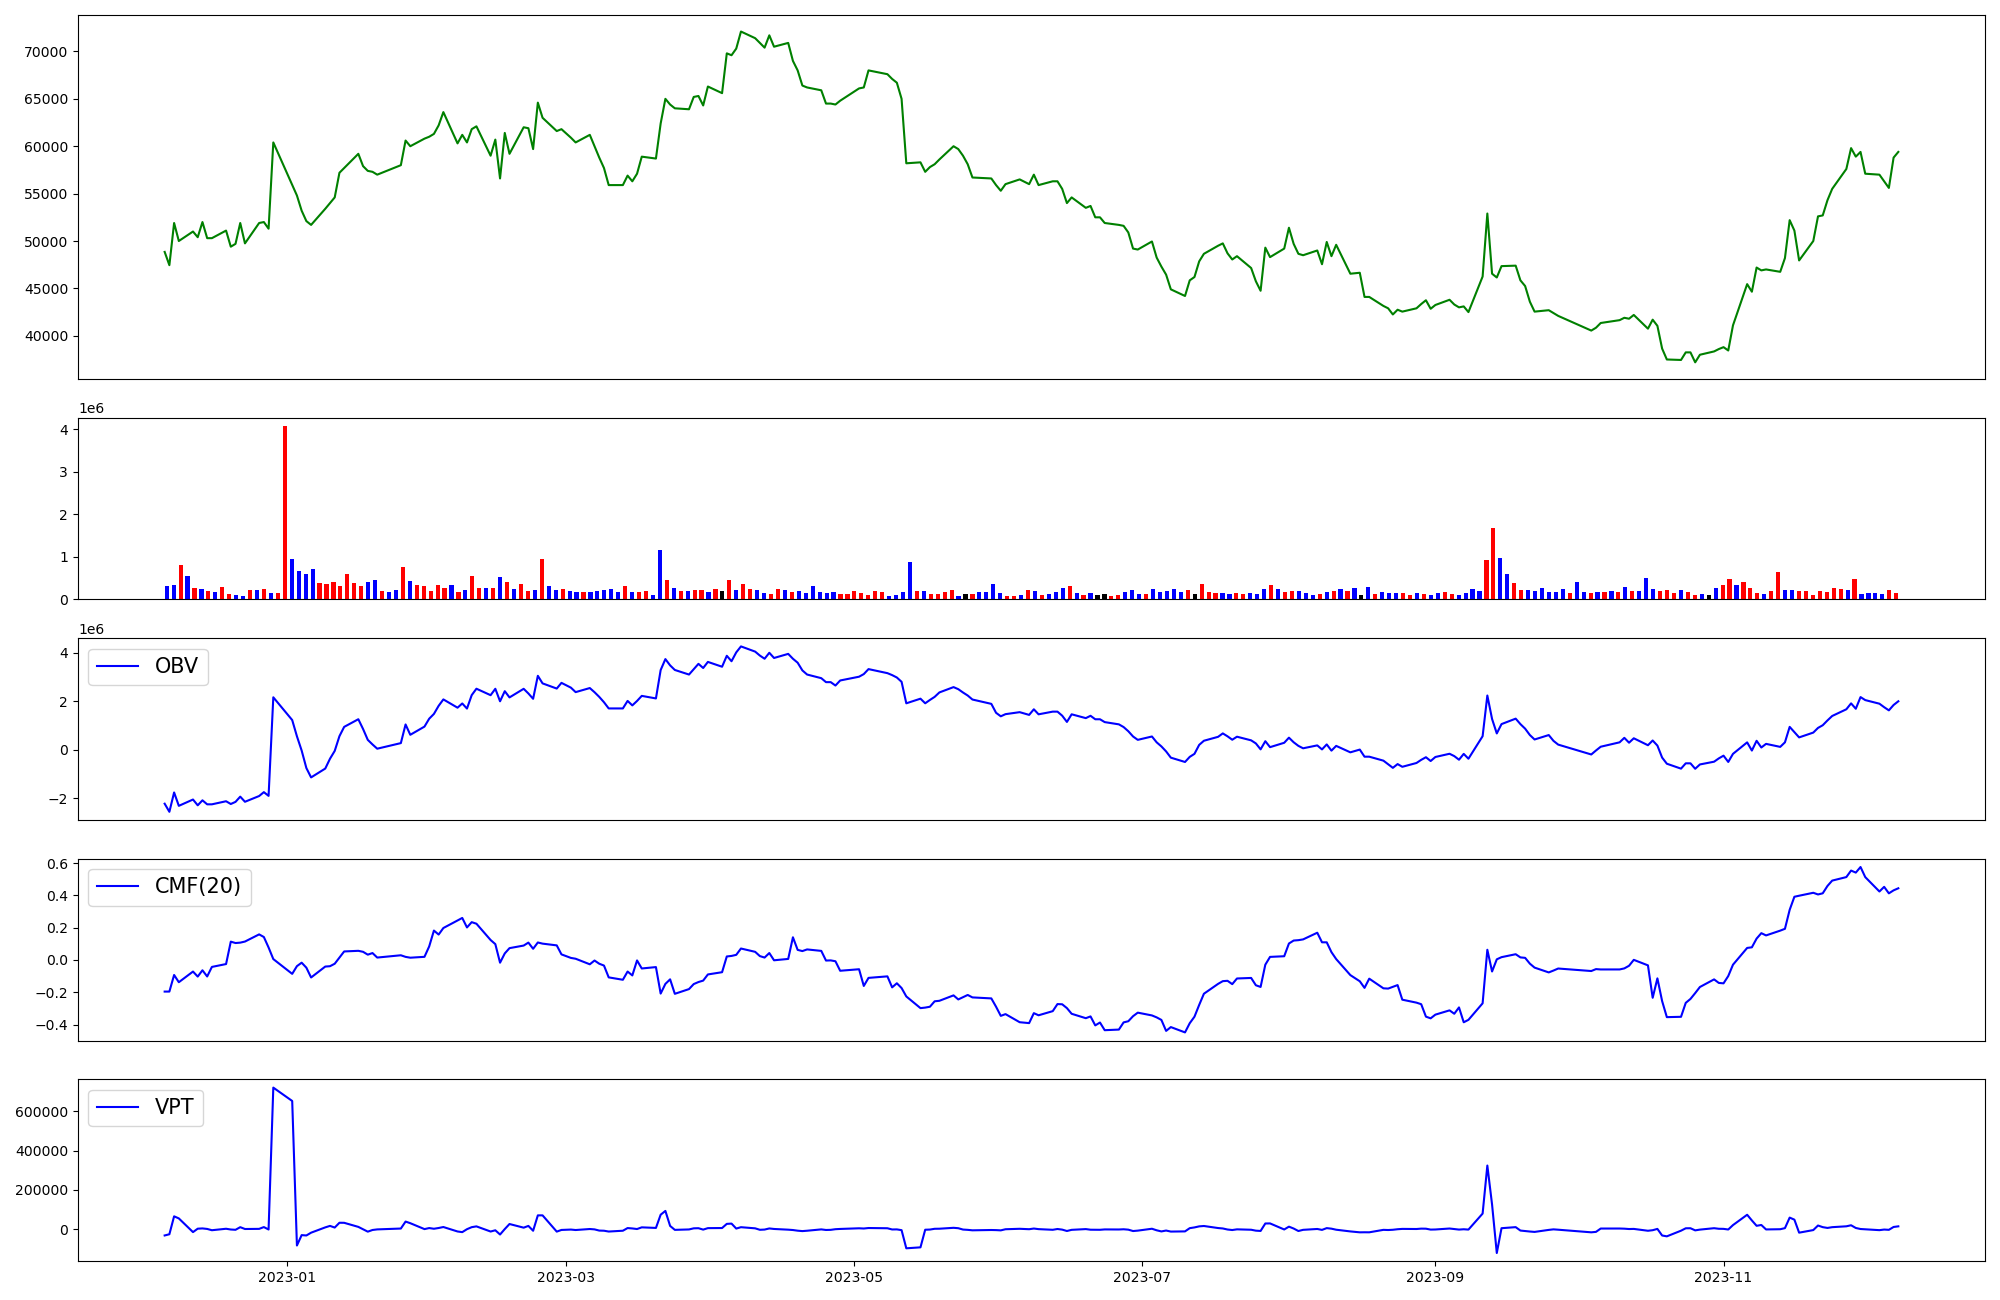Click the CMF(20) legend label

pos(198,886)
